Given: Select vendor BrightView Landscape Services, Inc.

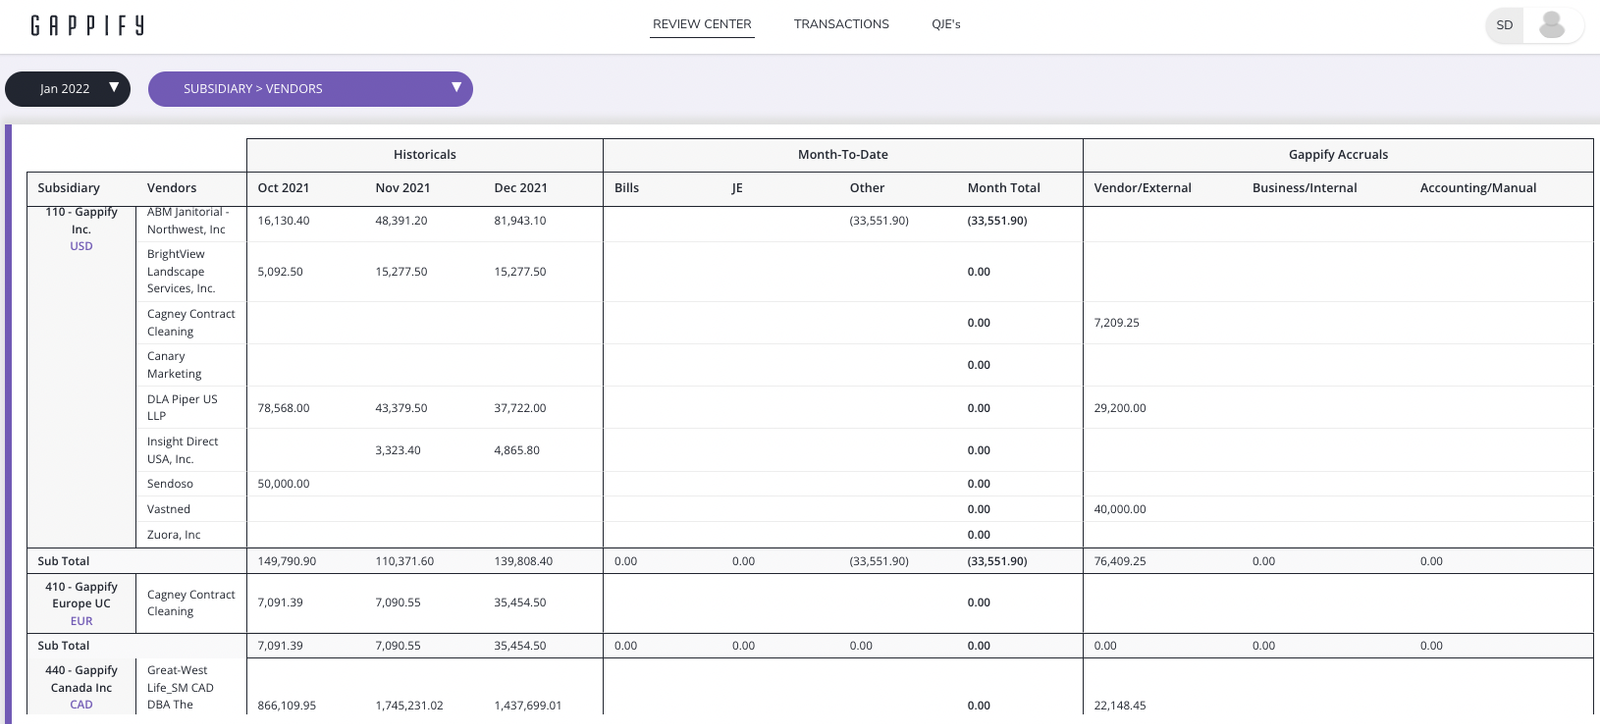Looking at the screenshot, I should click(181, 271).
